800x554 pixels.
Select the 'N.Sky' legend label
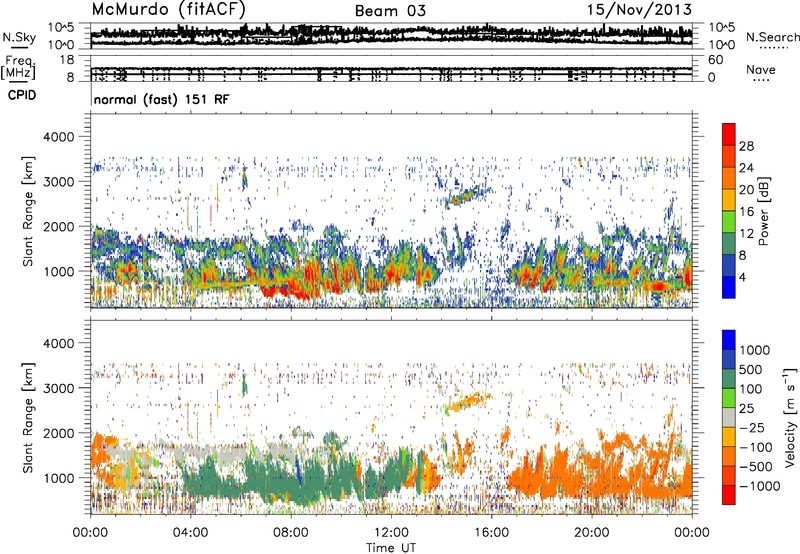(x=19, y=38)
